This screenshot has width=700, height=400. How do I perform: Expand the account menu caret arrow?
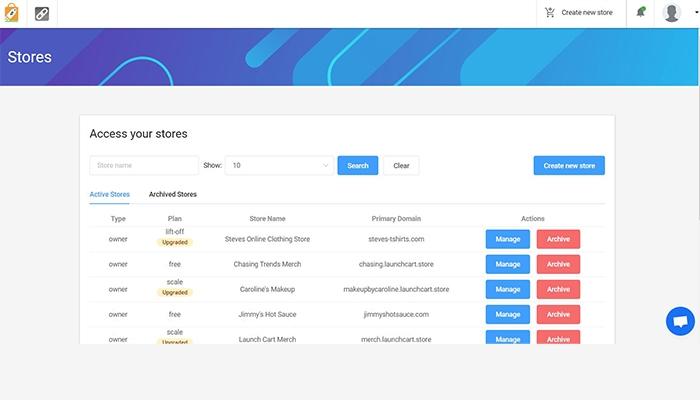click(x=696, y=12)
